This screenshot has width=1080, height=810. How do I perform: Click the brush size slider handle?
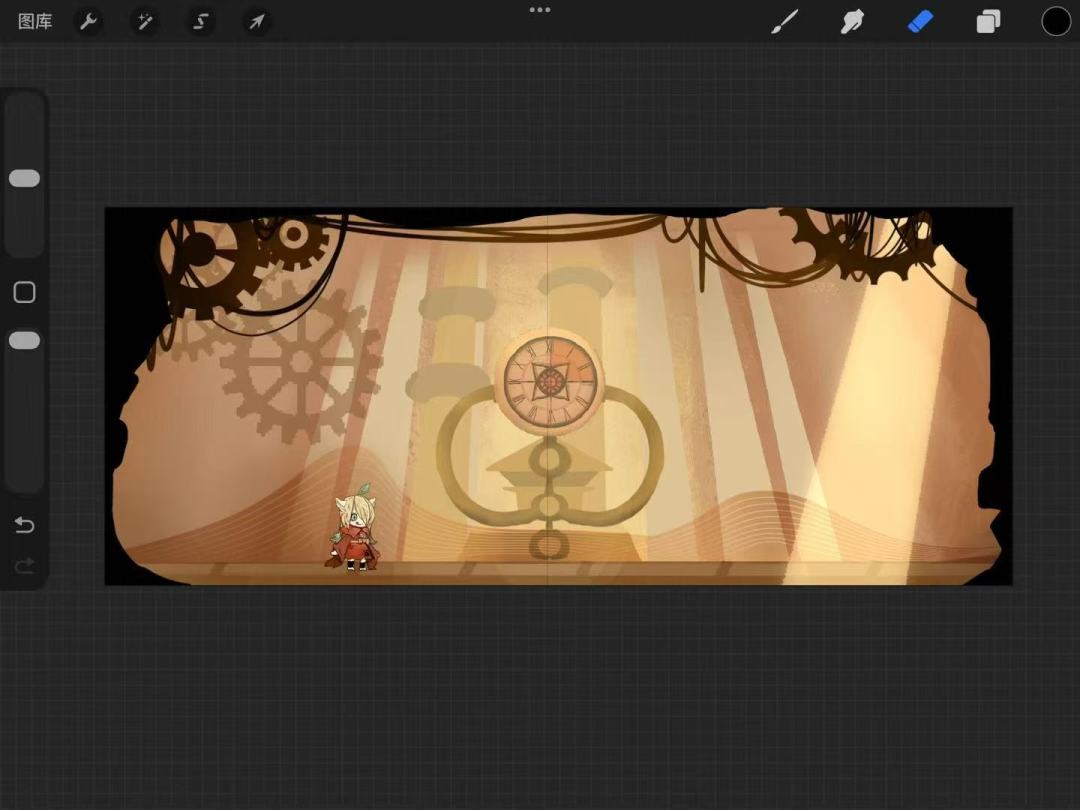point(24,178)
